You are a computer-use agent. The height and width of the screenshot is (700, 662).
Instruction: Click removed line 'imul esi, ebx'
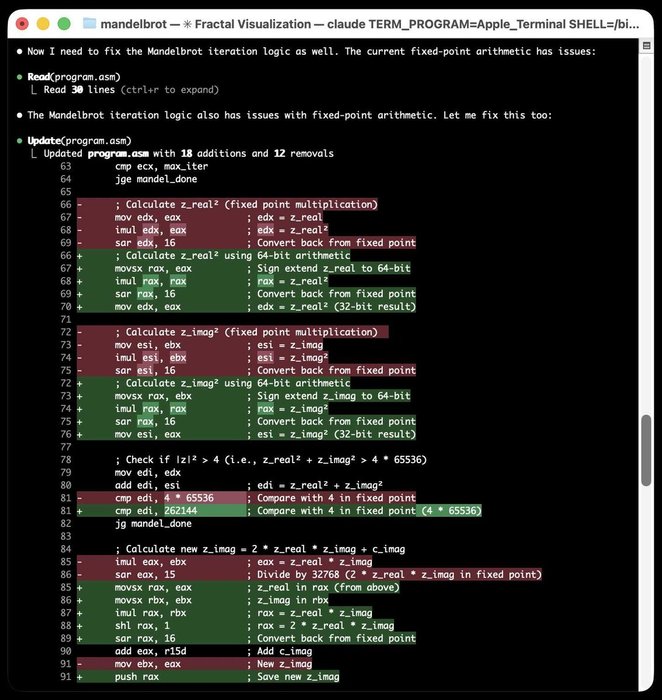click(202, 358)
